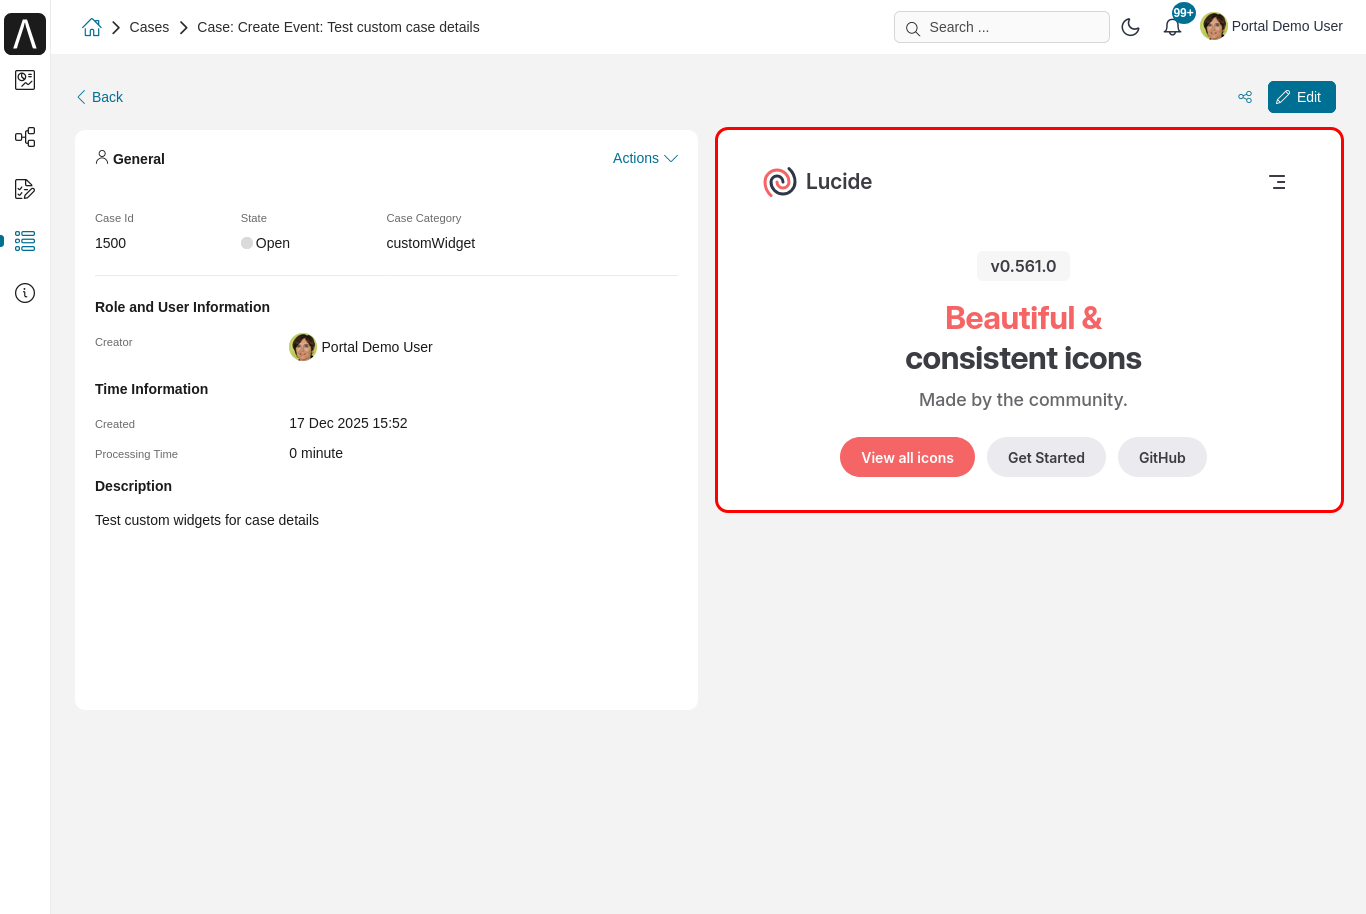This screenshot has height=914, width=1366.
Task: Go back with the Back link
Action: (99, 97)
